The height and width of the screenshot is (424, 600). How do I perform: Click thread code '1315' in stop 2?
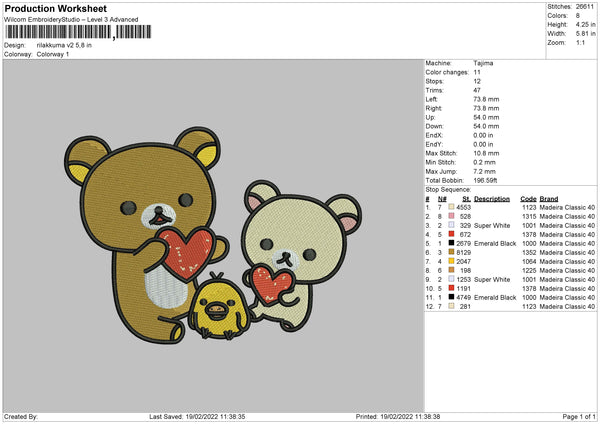(529, 216)
